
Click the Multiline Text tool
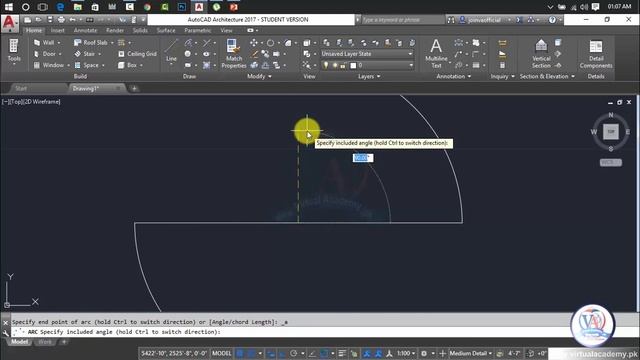[436, 53]
